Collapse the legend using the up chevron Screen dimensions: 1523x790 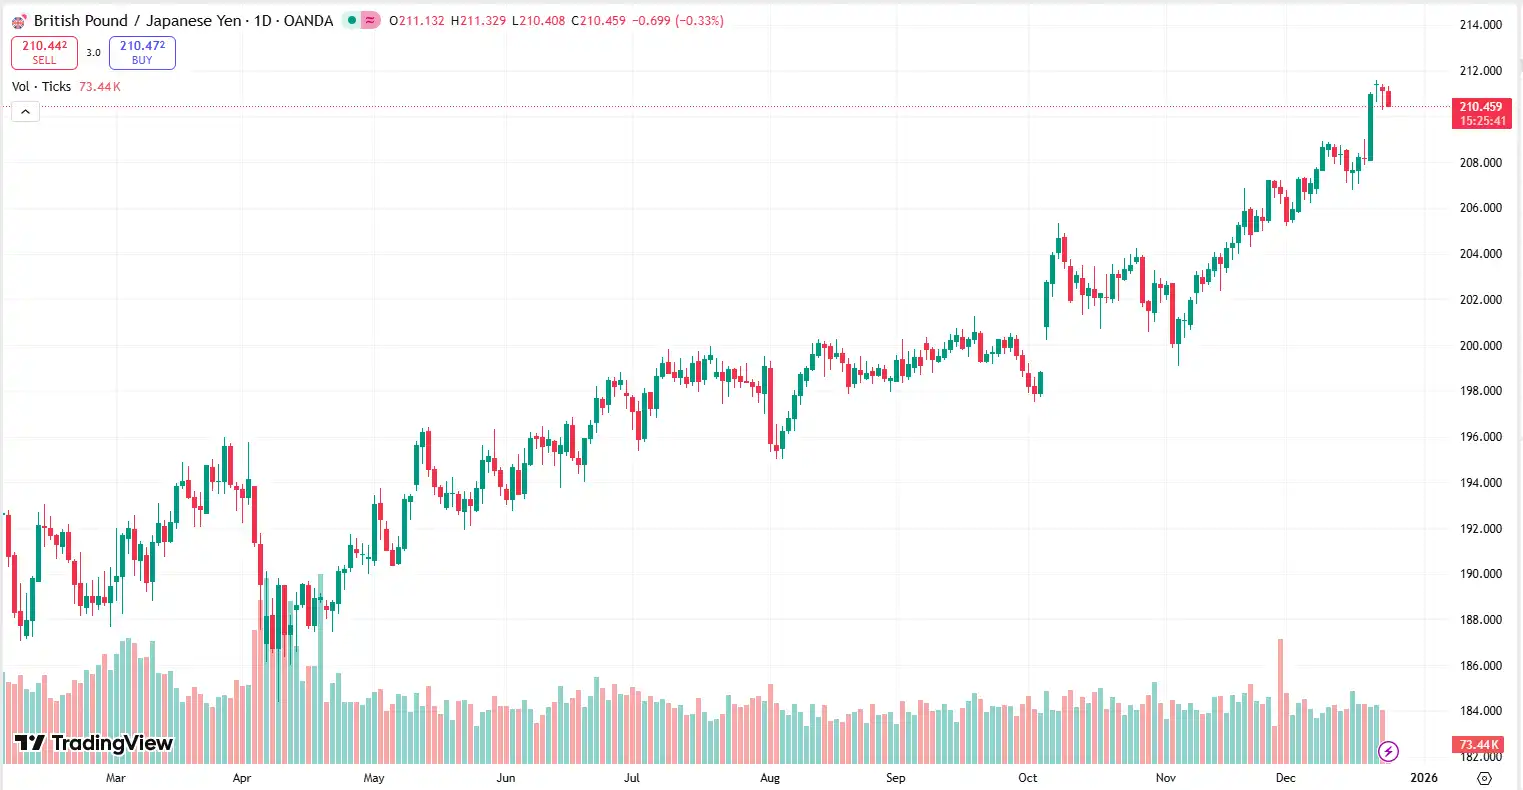(23, 111)
